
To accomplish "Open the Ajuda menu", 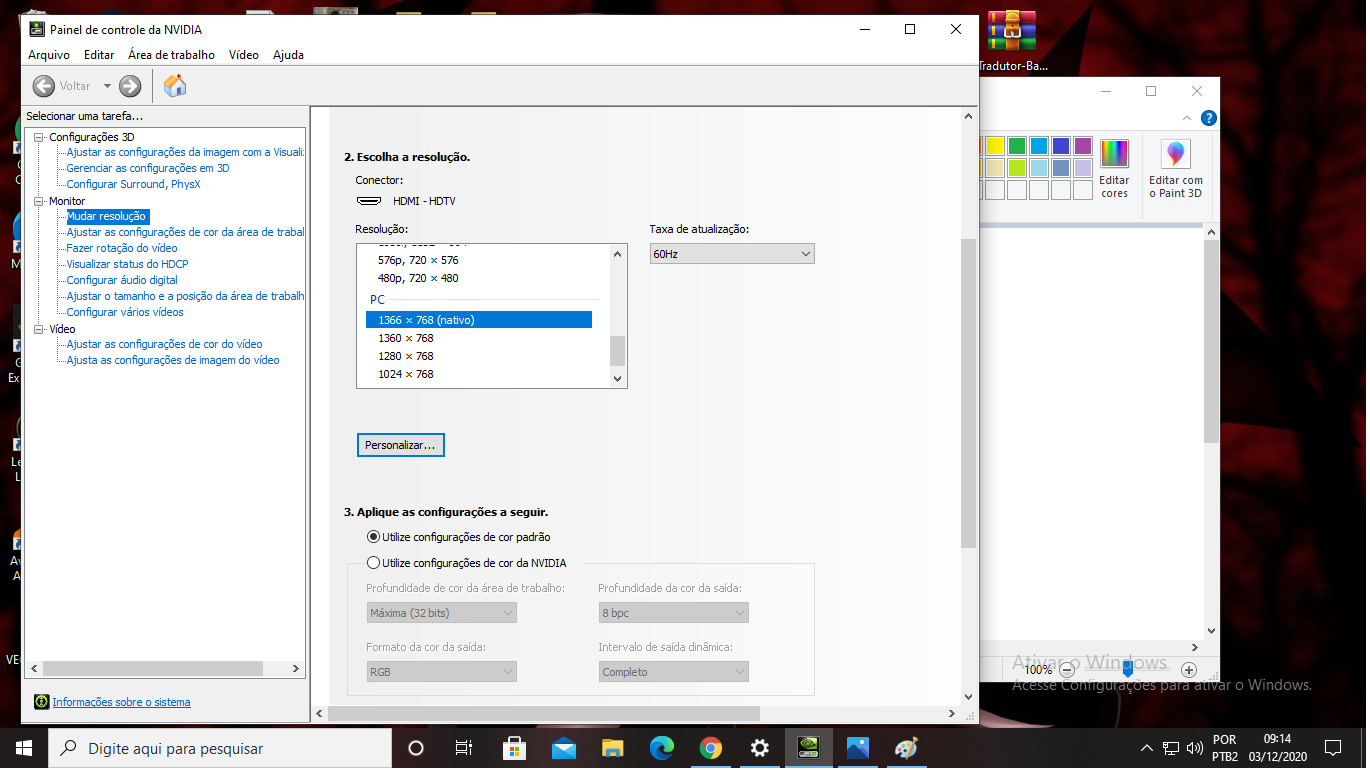I will point(289,55).
